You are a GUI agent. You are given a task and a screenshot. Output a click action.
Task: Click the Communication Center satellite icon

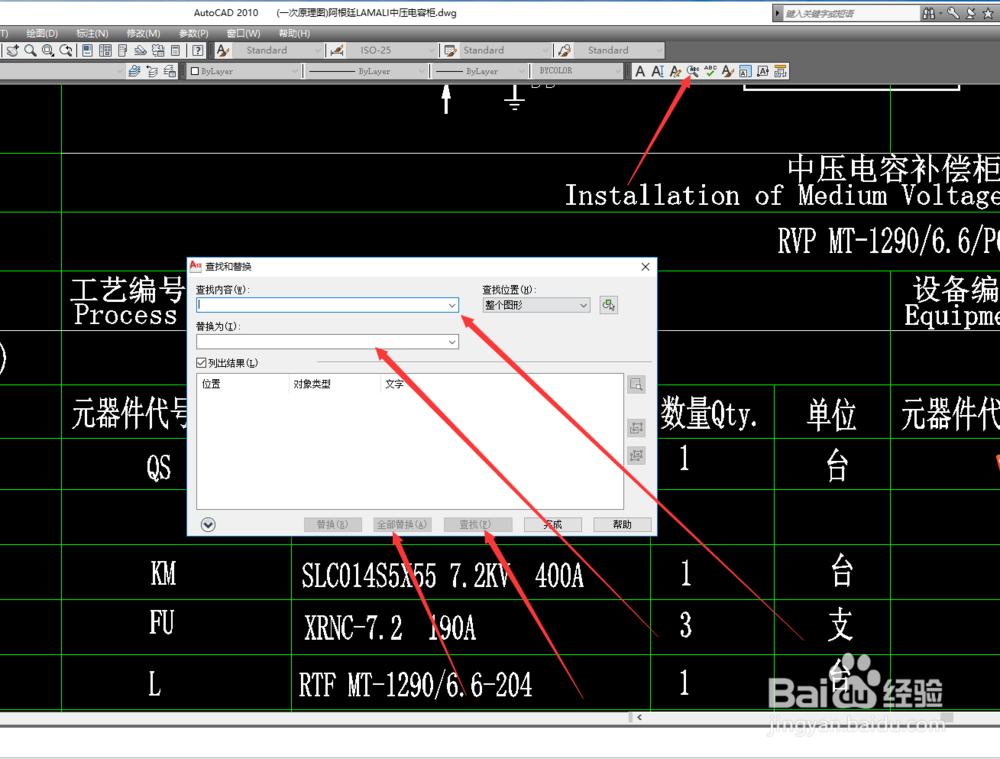(x=971, y=13)
